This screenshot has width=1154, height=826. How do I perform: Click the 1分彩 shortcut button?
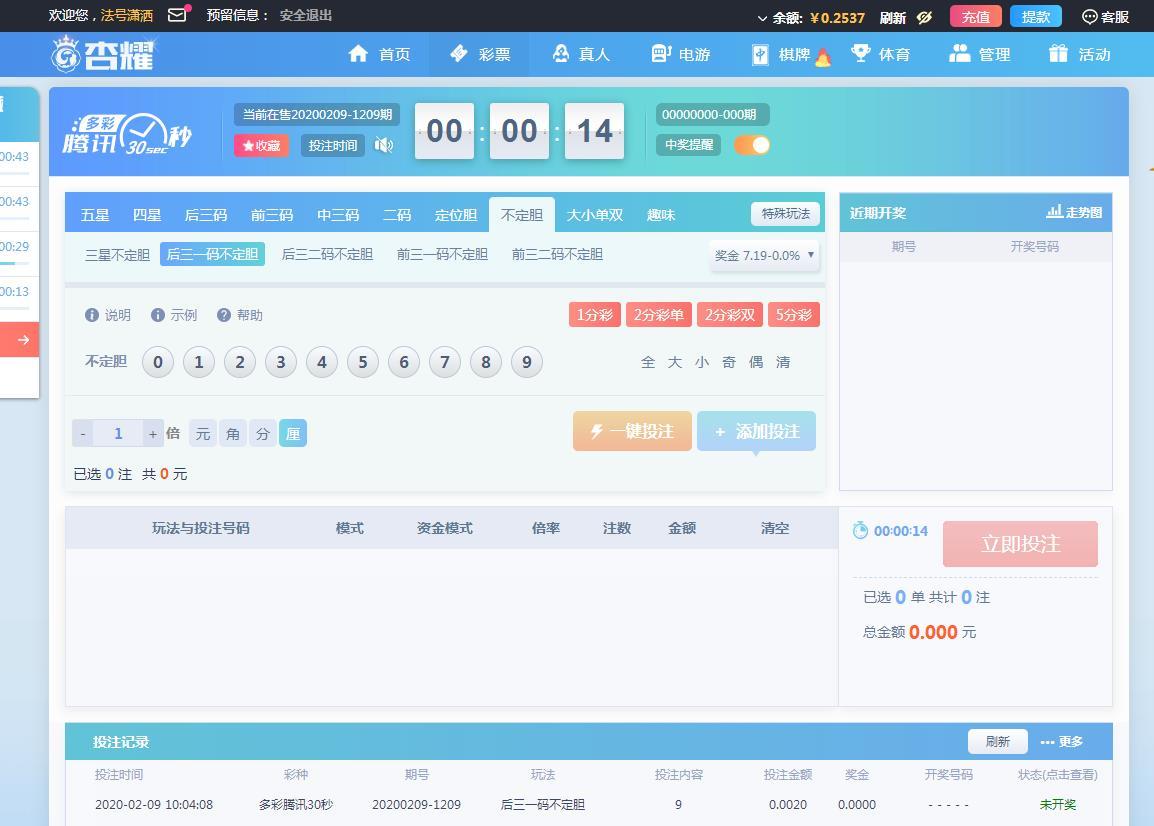pyautogui.click(x=595, y=315)
